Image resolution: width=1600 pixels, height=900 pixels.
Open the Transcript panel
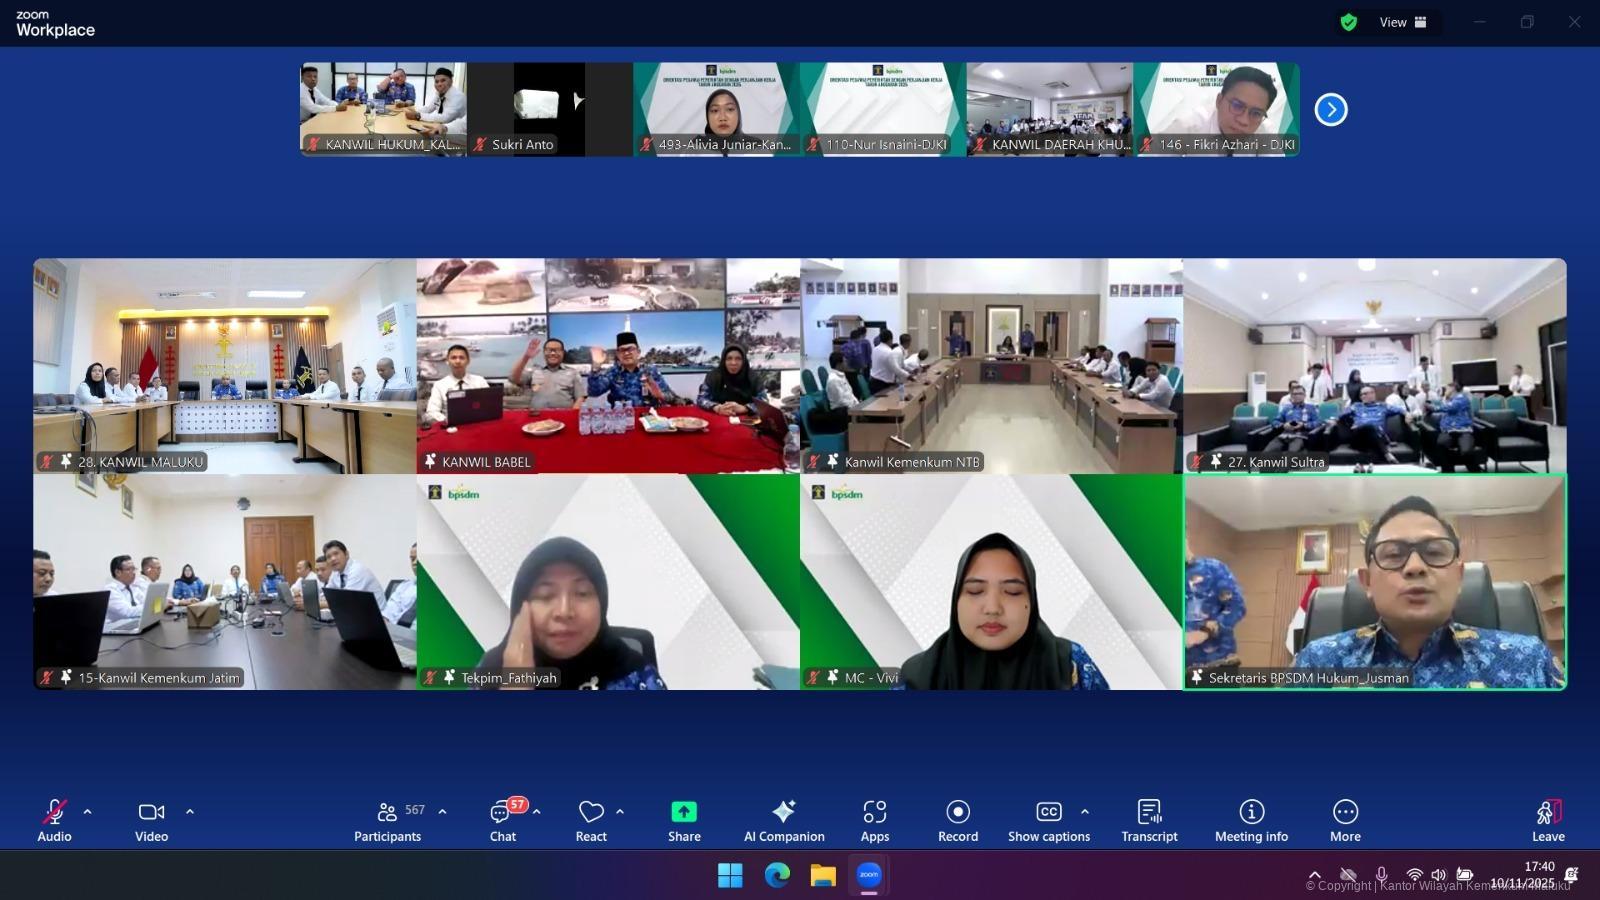(1149, 820)
